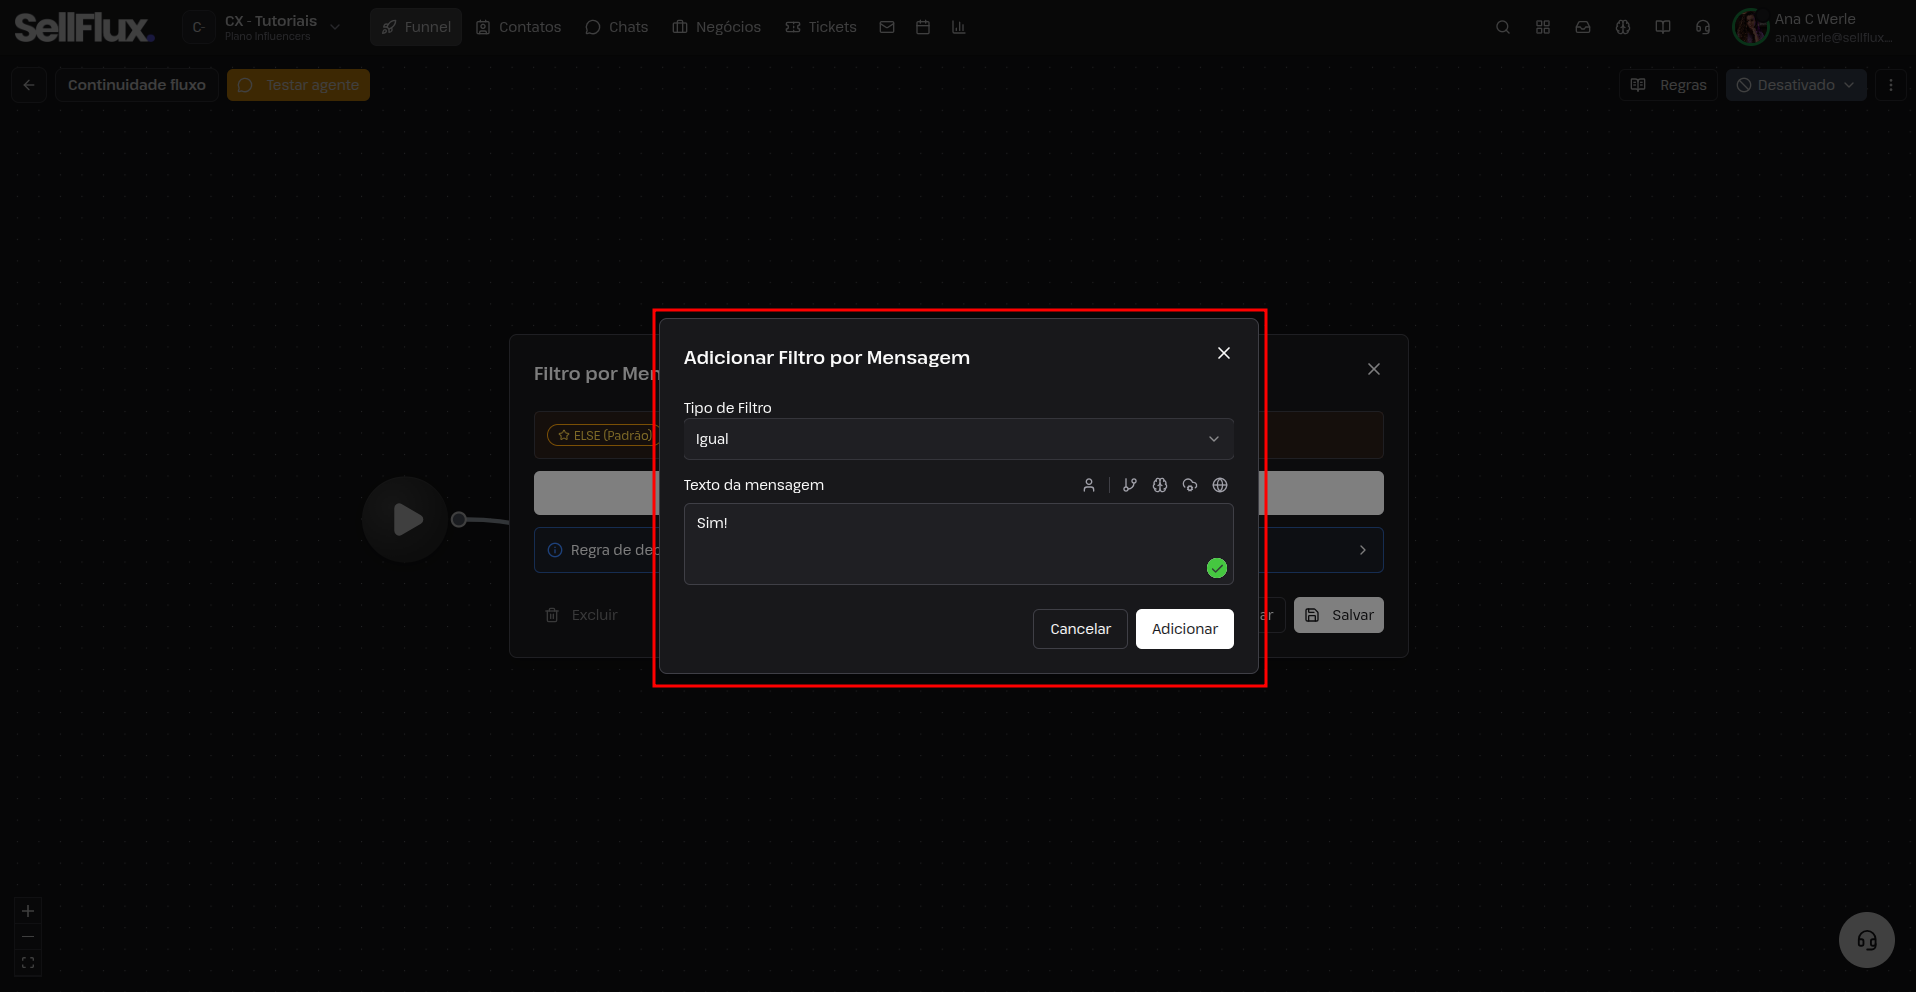Dismiss dialog with Cancelar button
Screen dimensions: 1916x992
click(x=1080, y=629)
